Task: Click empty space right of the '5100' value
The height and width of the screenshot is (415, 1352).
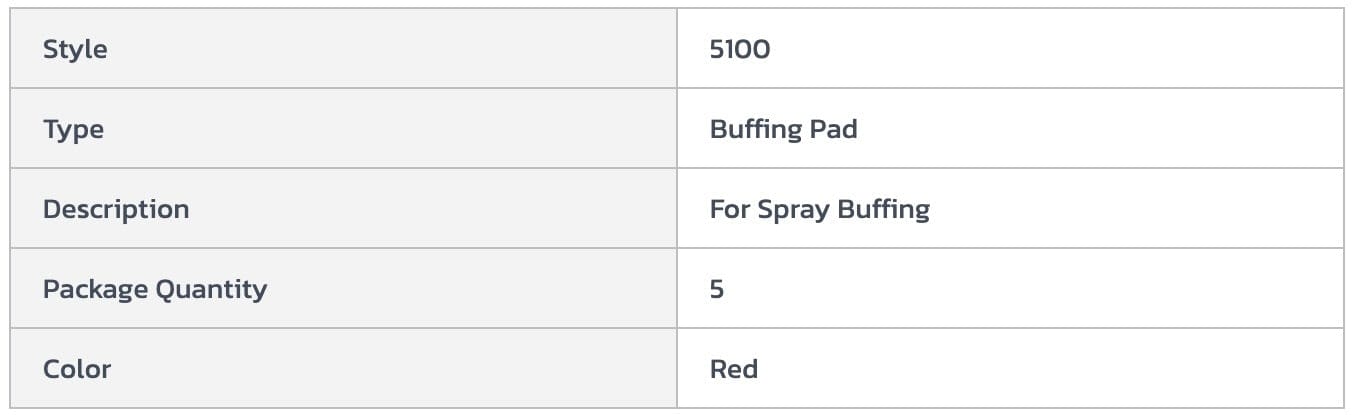Action: click(1050, 49)
